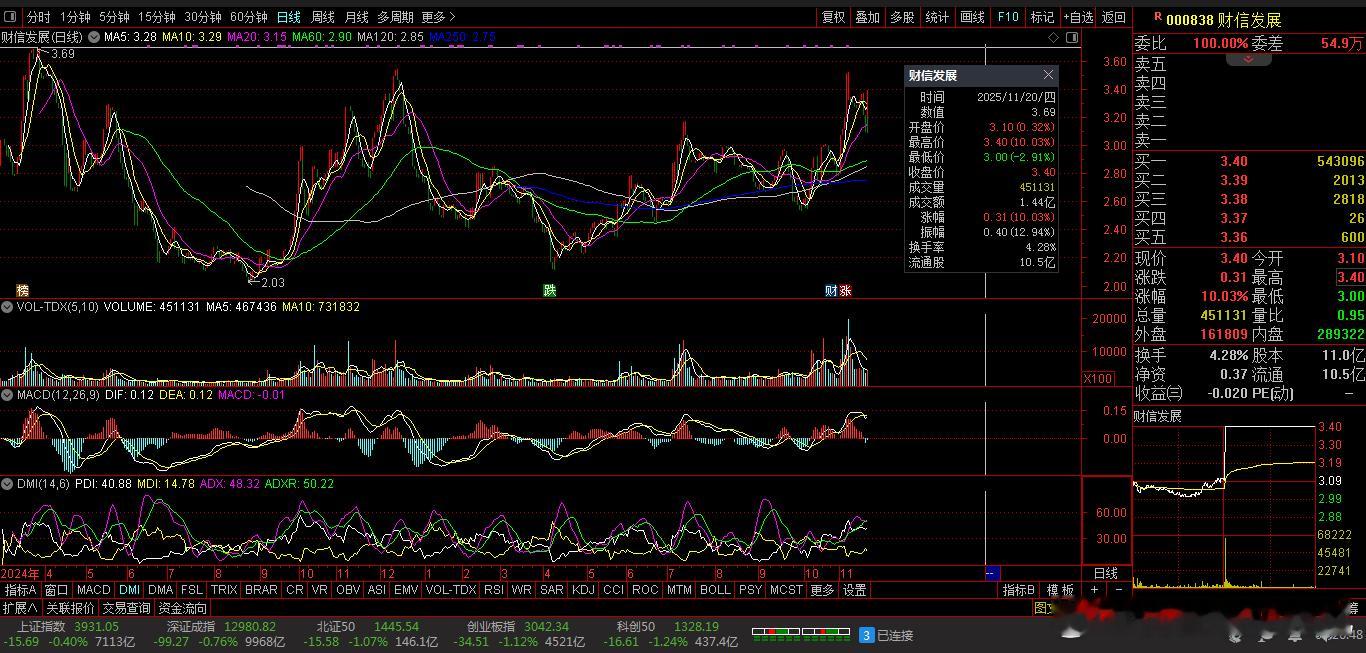Expand the order book with double-chevron arrow
Image resolution: width=1366 pixels, height=653 pixels.
click(1248, 60)
